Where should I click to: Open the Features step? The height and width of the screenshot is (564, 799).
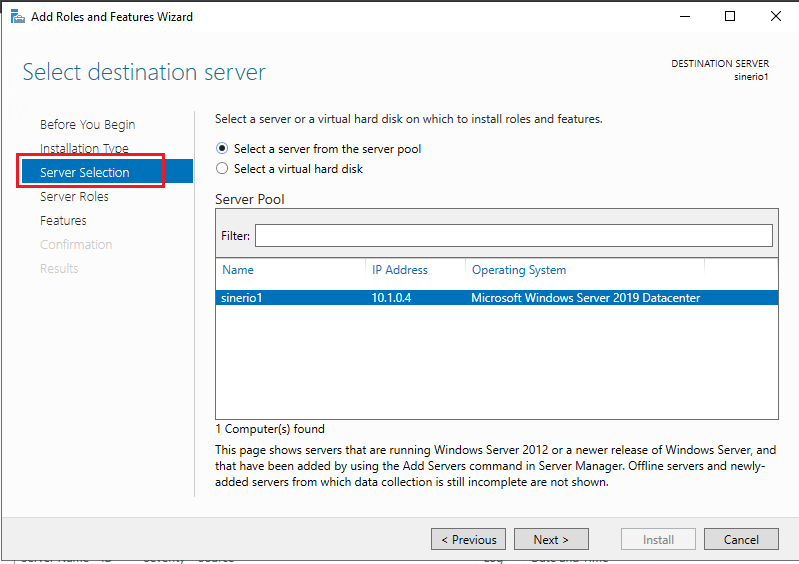coord(63,221)
